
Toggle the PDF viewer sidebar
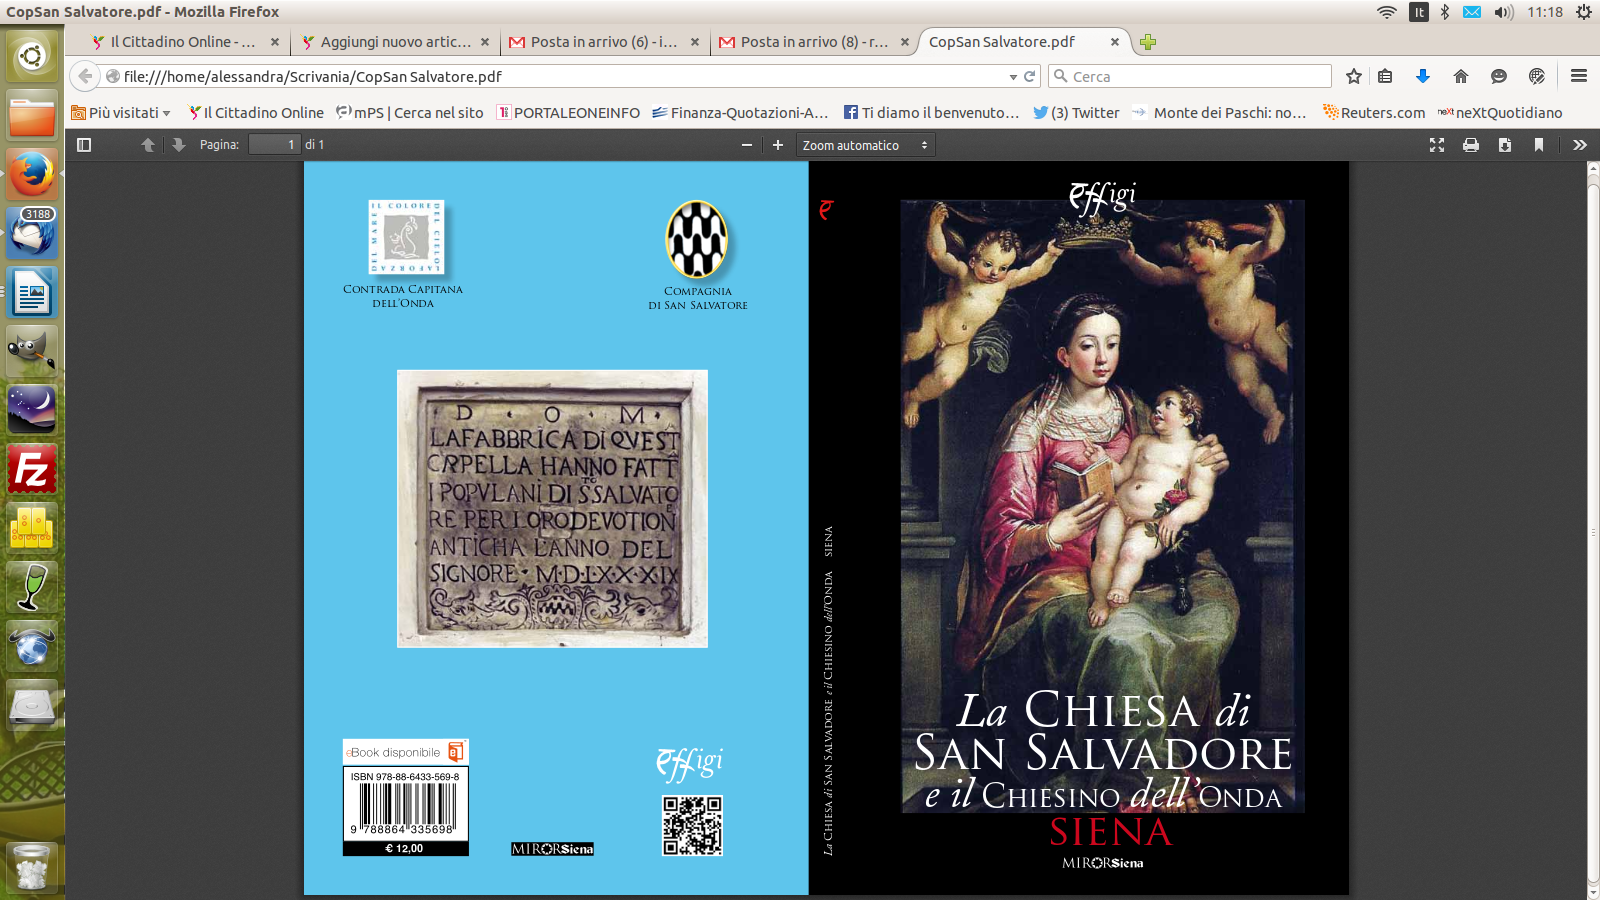84,145
